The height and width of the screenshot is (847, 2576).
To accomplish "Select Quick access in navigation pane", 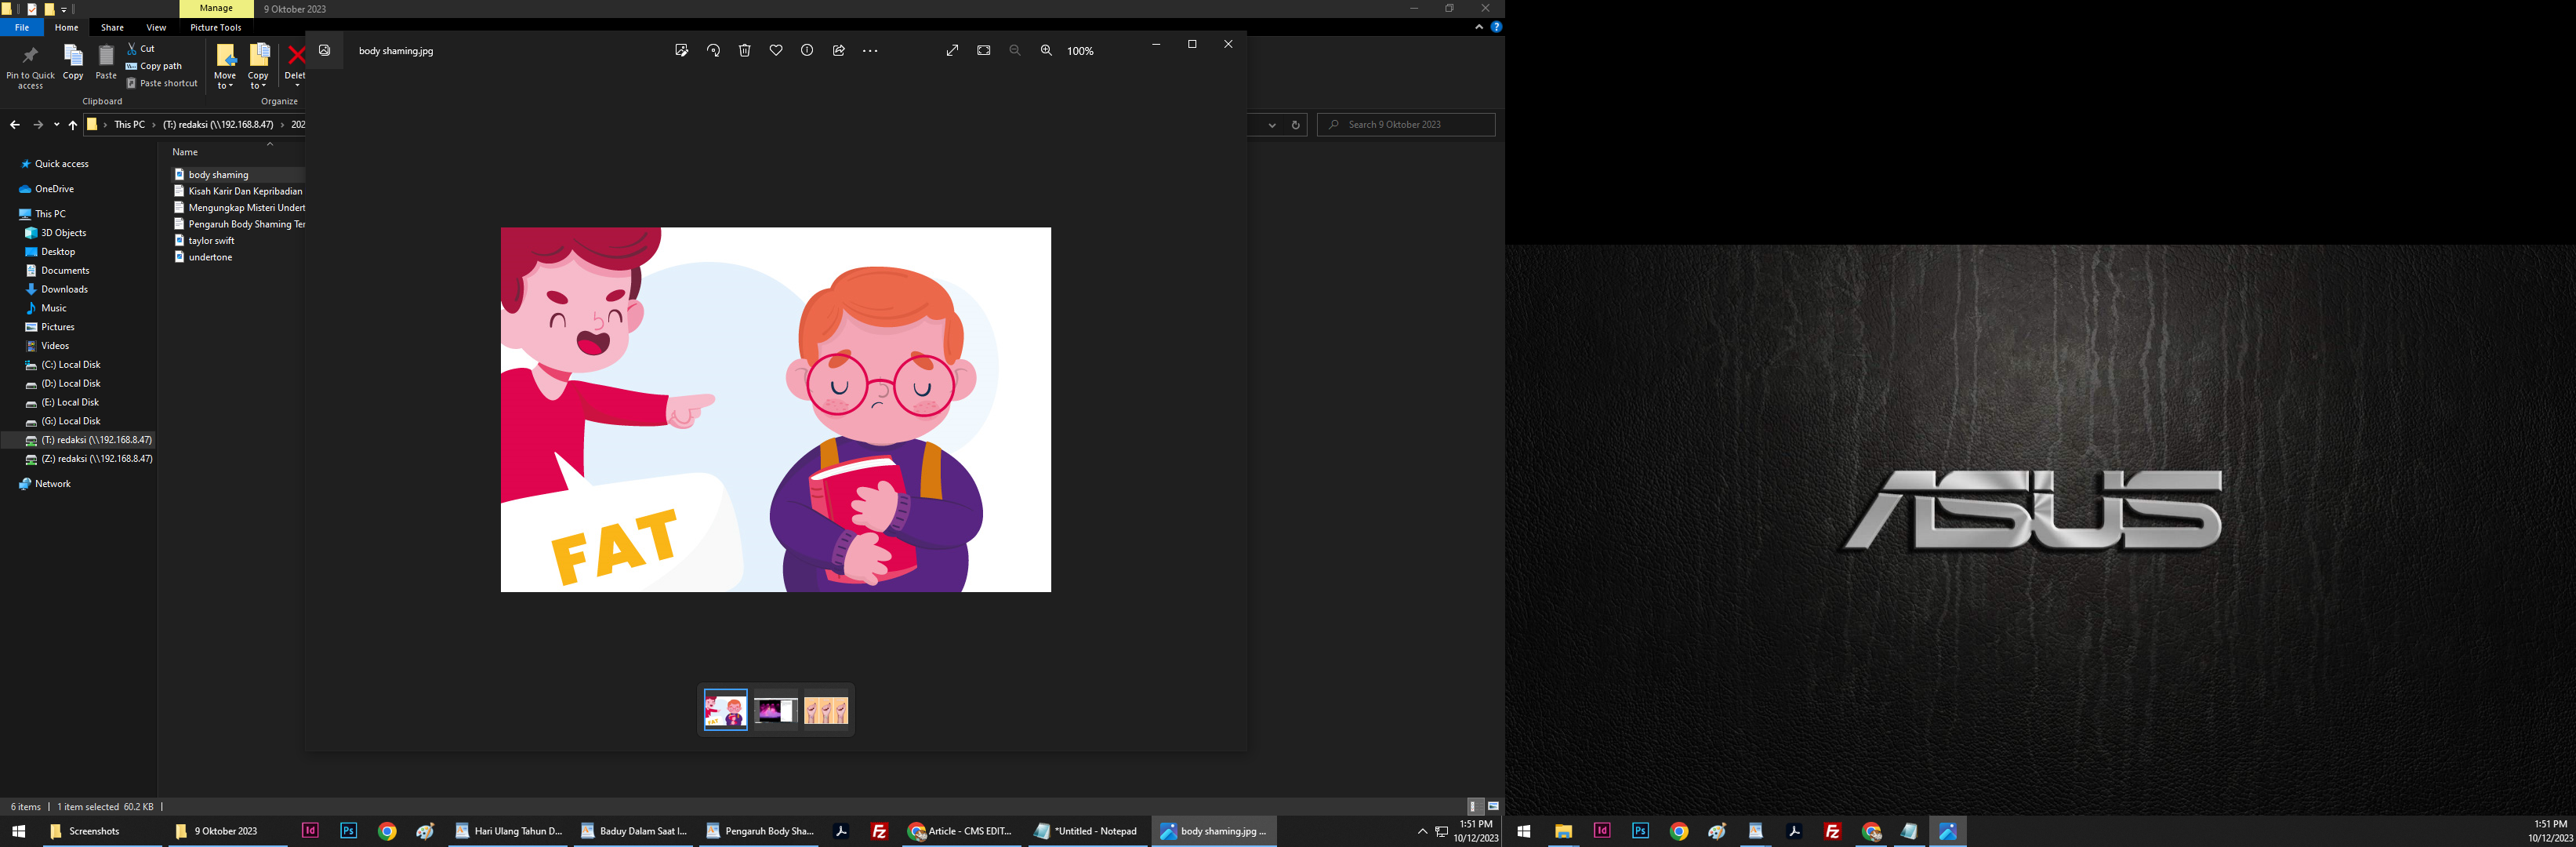I will pyautogui.click(x=62, y=164).
